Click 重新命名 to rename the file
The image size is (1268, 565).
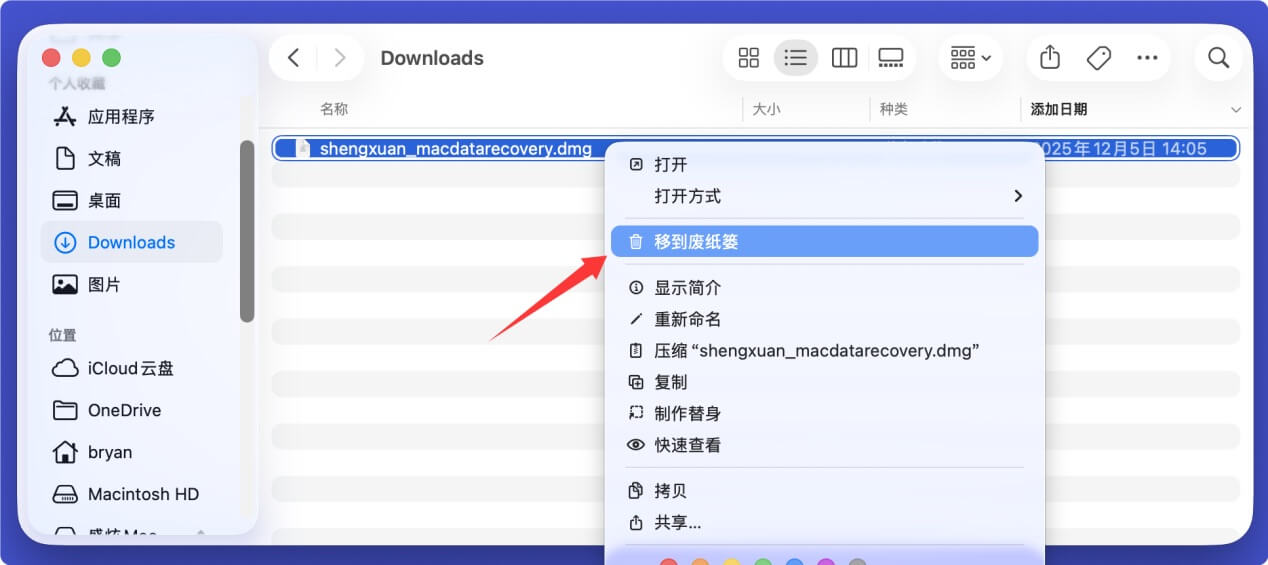[x=687, y=319]
